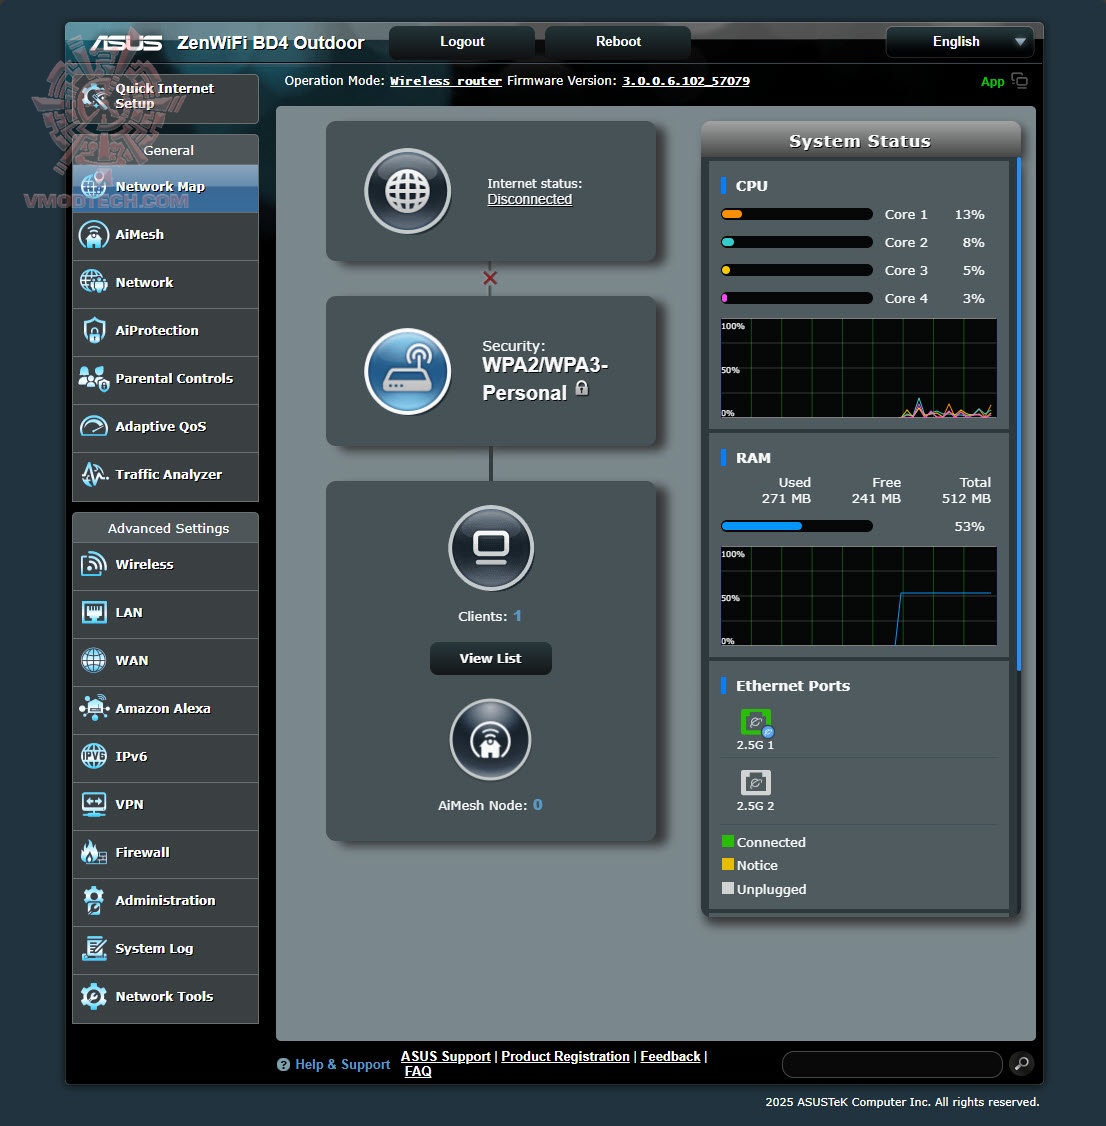Click the Amazon Alexa icon
The width and height of the screenshot is (1106, 1126).
click(x=94, y=708)
